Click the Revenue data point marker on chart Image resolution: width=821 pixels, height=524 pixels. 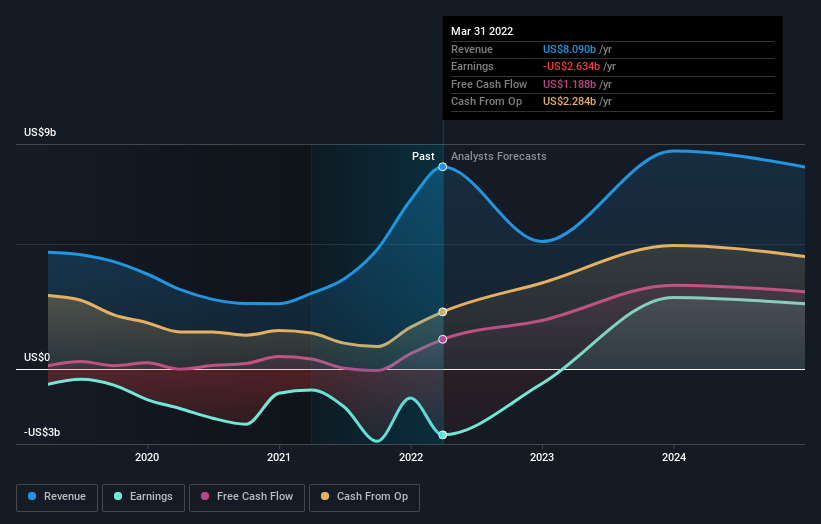tap(443, 167)
